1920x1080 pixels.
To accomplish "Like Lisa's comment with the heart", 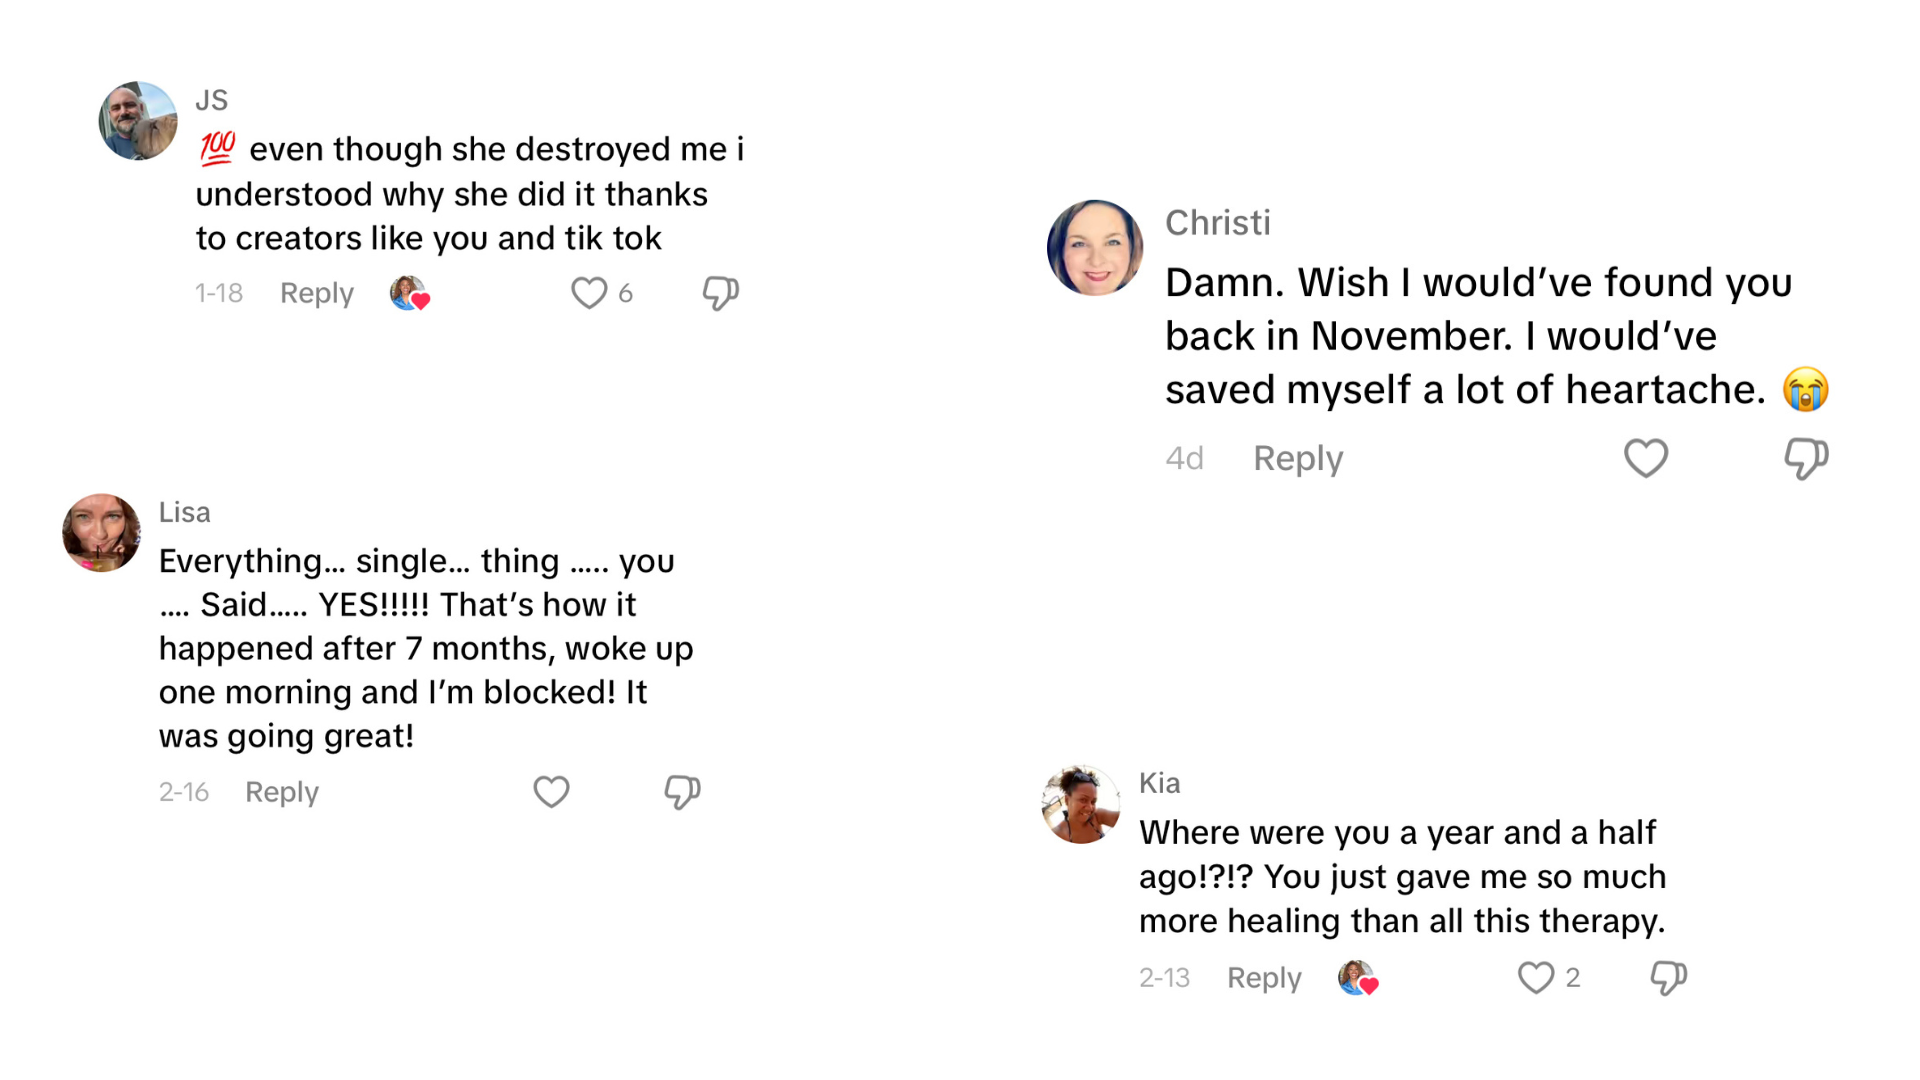I will pos(551,792).
